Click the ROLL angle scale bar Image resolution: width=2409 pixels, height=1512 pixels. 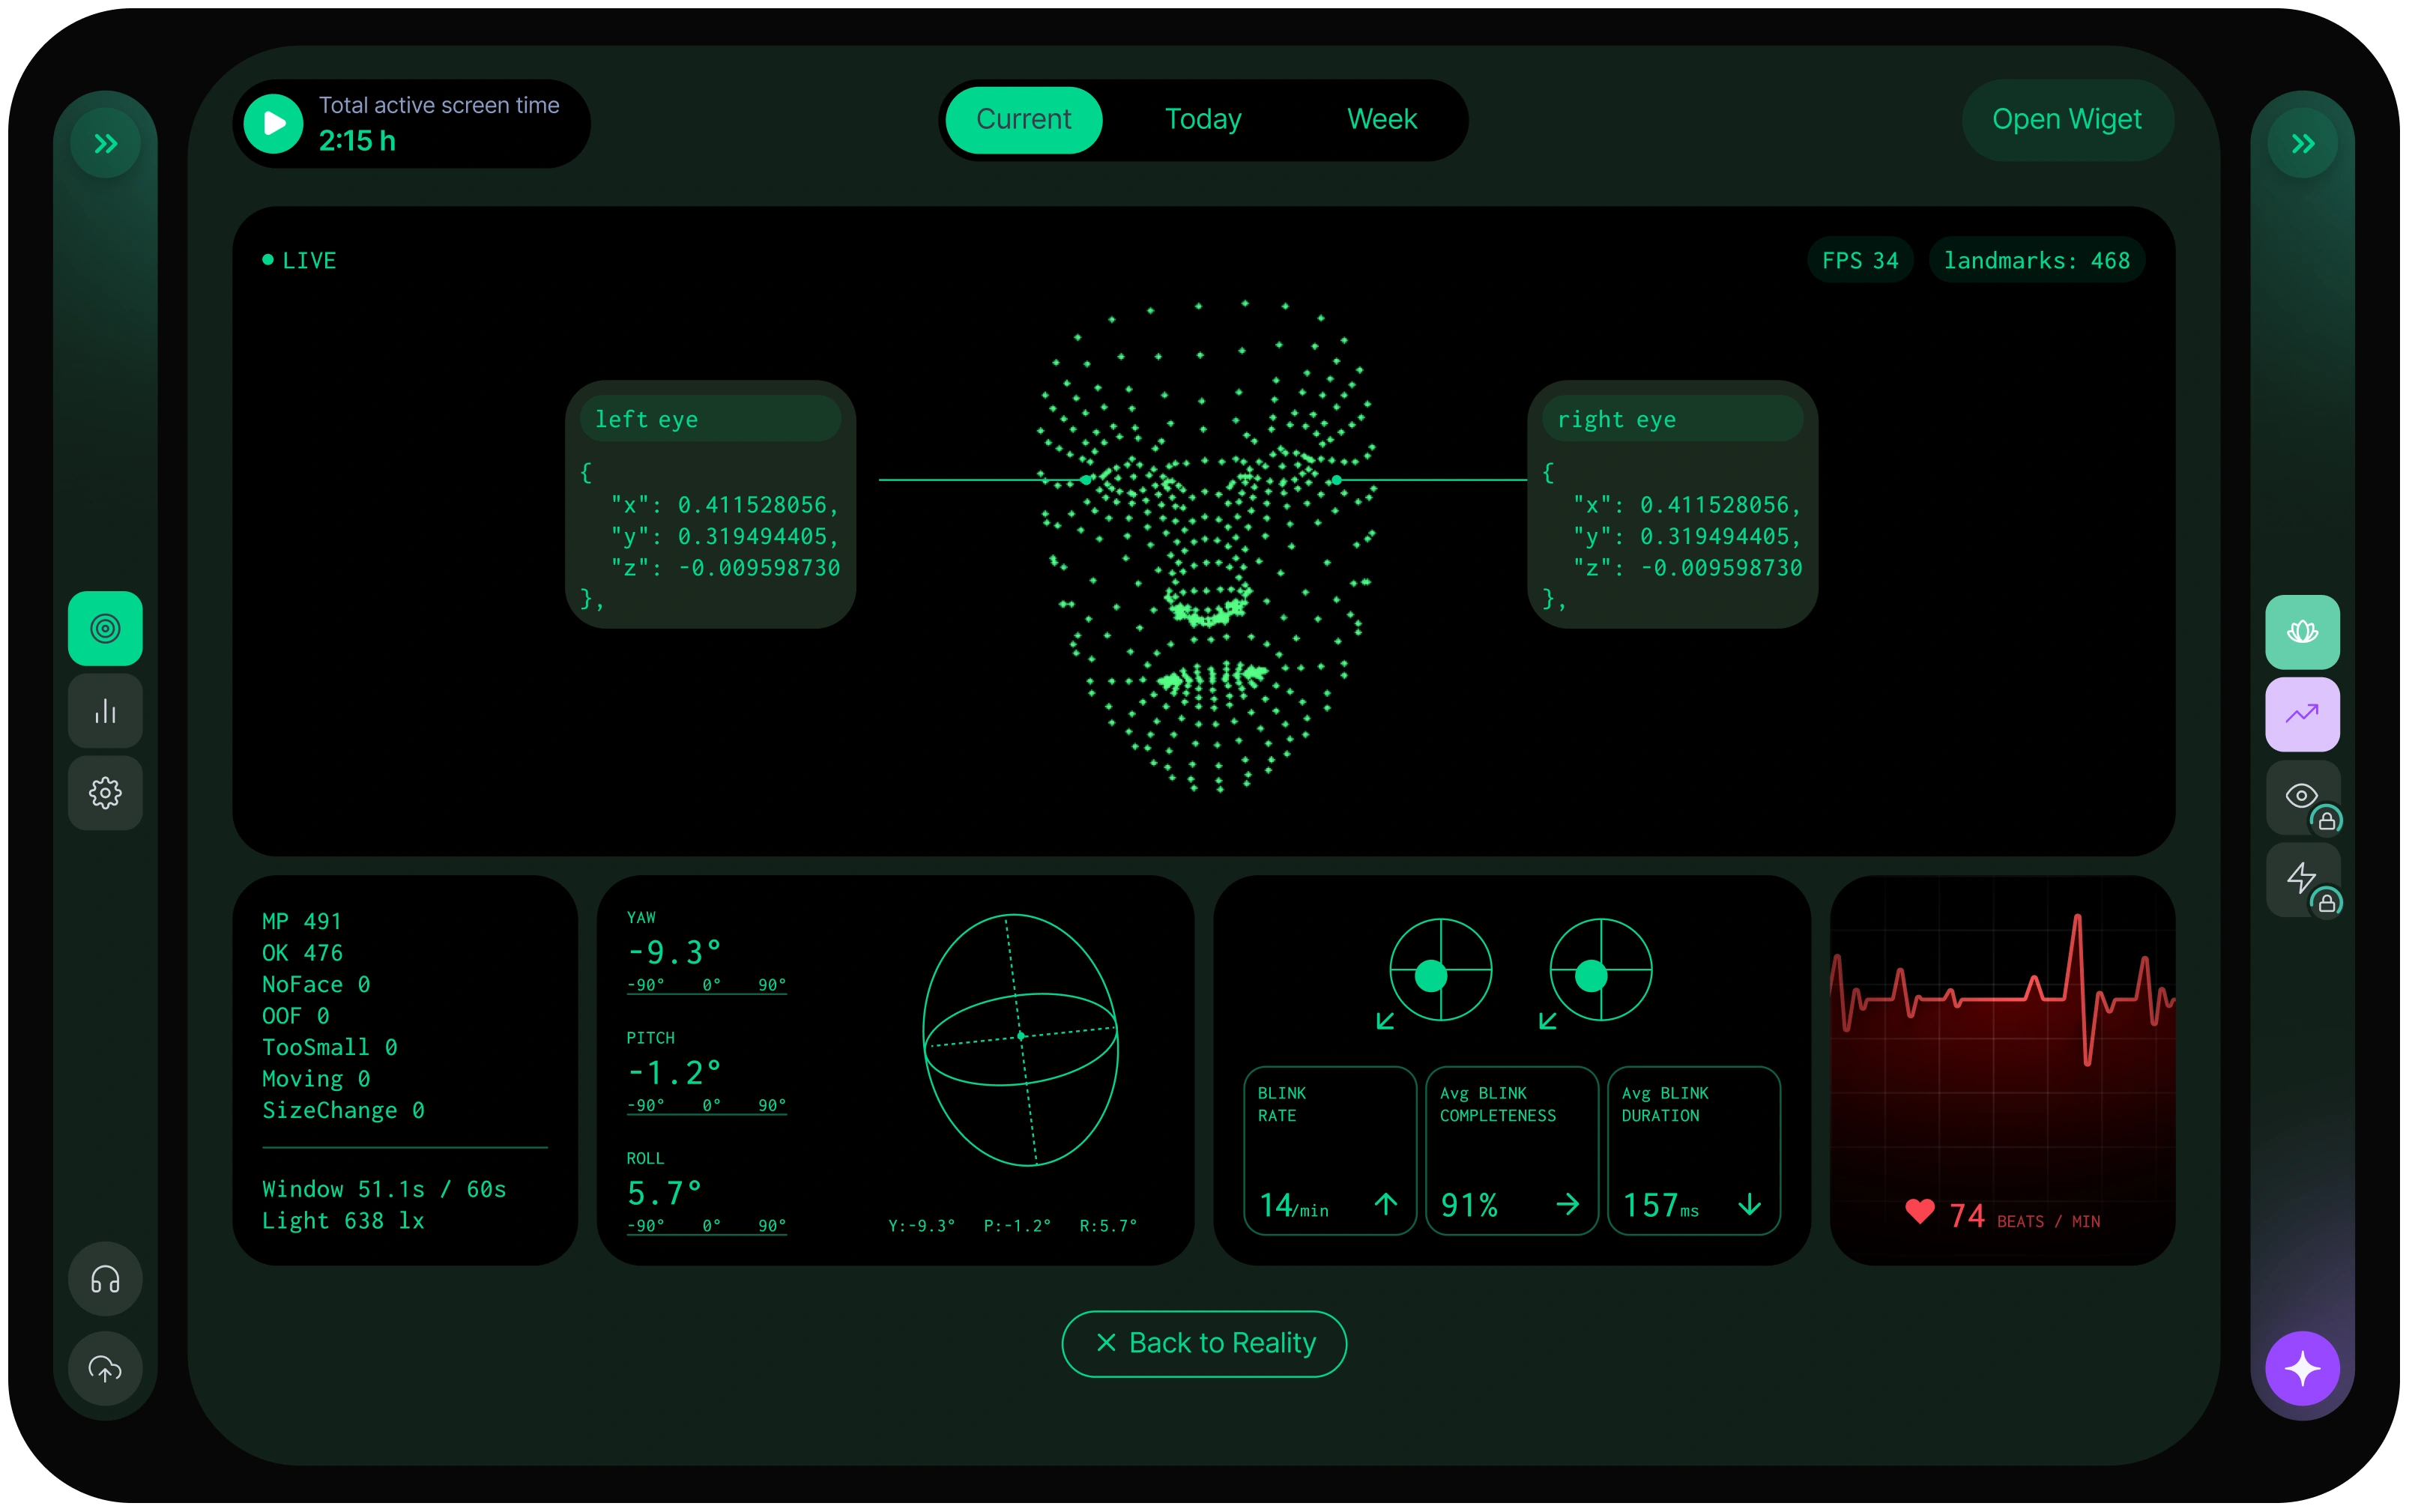tap(706, 1226)
